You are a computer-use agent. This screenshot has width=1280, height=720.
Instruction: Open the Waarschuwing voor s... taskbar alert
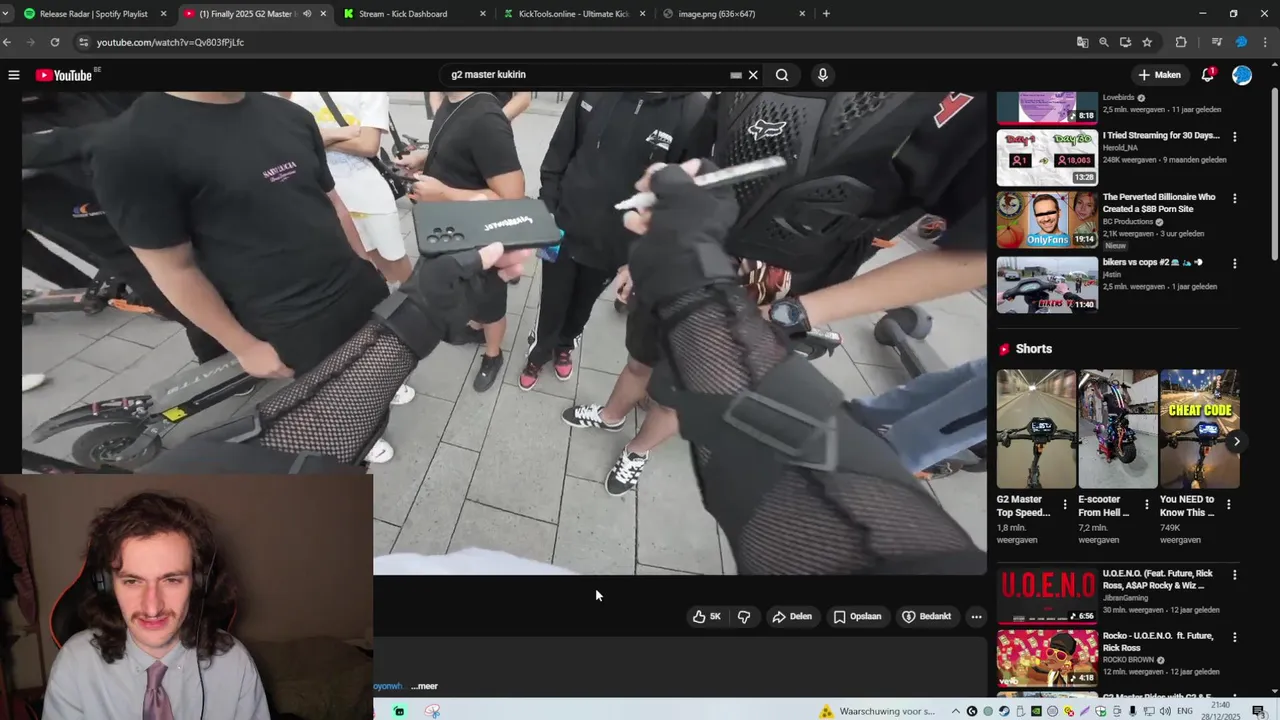point(877,711)
